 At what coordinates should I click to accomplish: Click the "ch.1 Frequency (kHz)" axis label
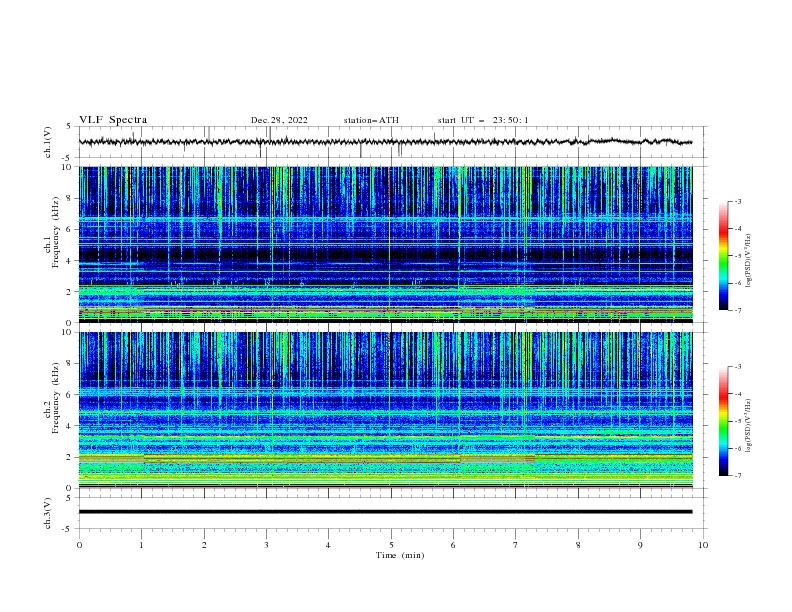(x=52, y=230)
